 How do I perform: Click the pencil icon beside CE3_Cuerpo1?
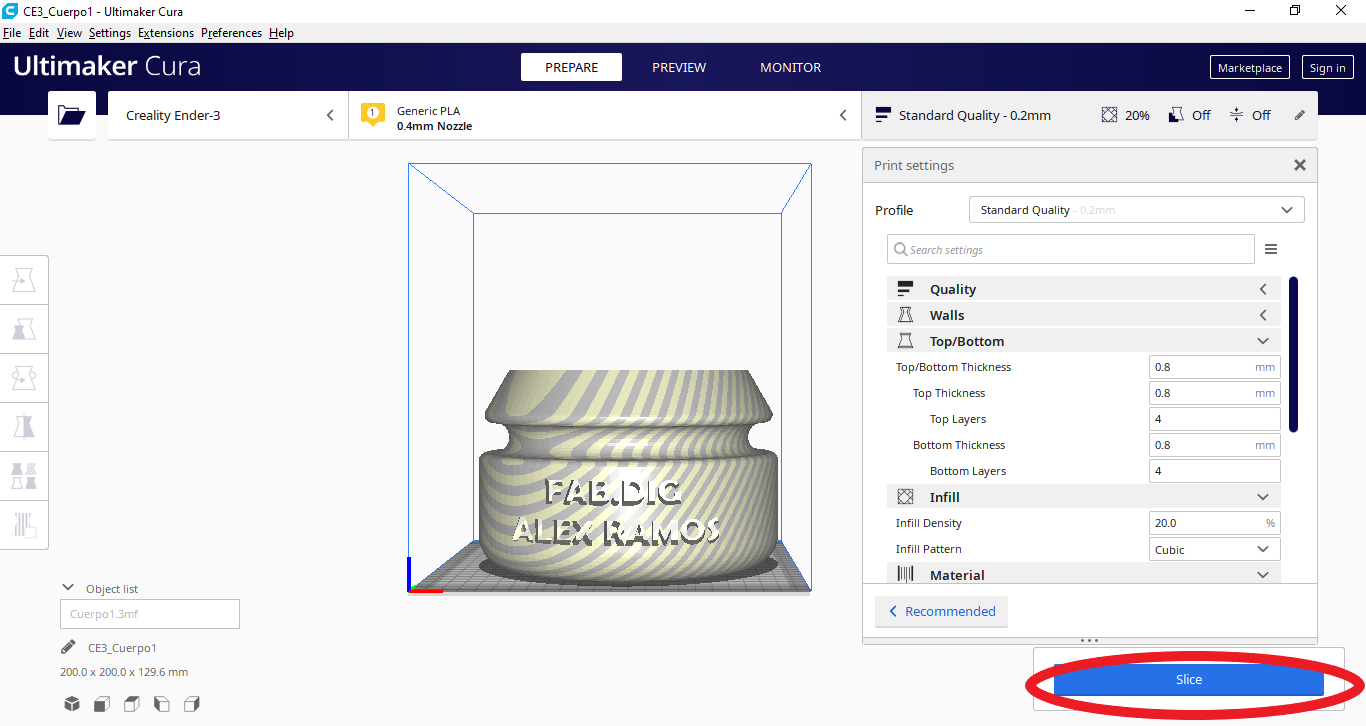point(68,647)
